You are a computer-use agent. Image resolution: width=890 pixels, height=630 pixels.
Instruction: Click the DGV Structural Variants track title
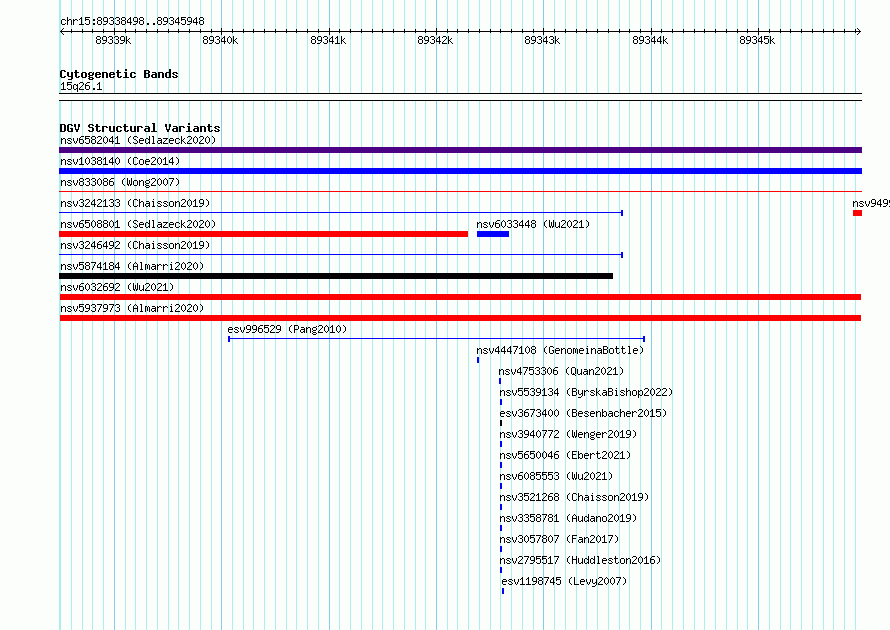(x=140, y=128)
